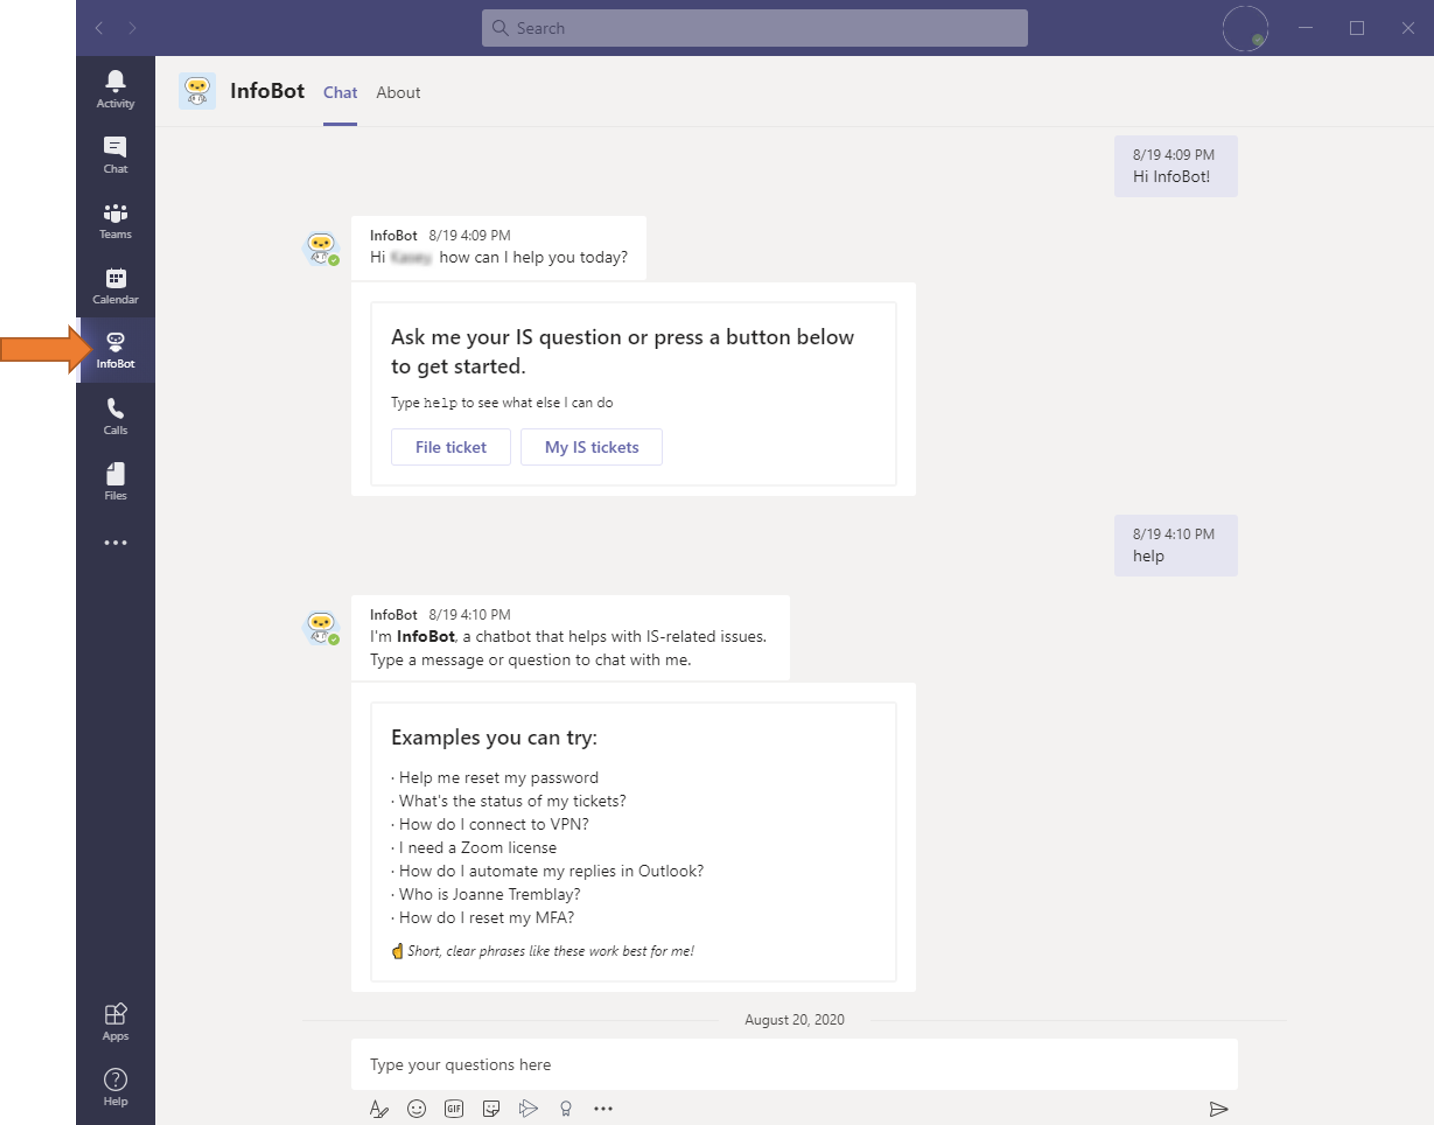The width and height of the screenshot is (1434, 1125).
Task: Click 'How do I connect to VPN?' example
Action: 494,824
